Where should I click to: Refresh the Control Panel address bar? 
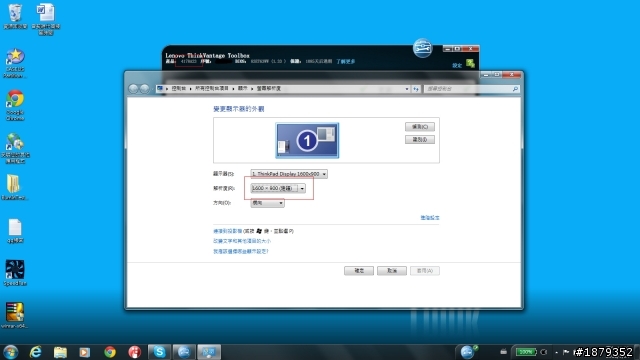(x=416, y=89)
